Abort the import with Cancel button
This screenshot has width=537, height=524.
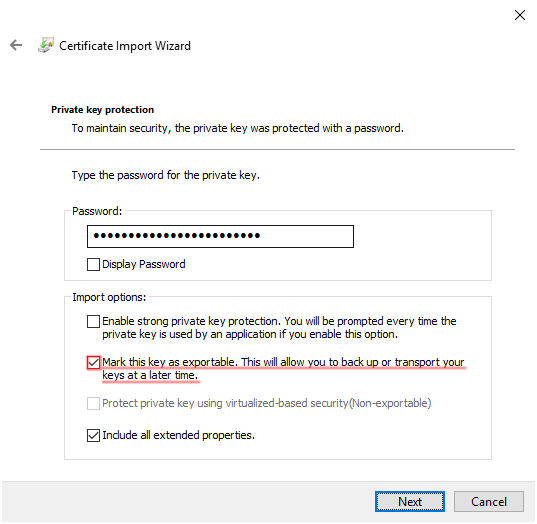[489, 501]
